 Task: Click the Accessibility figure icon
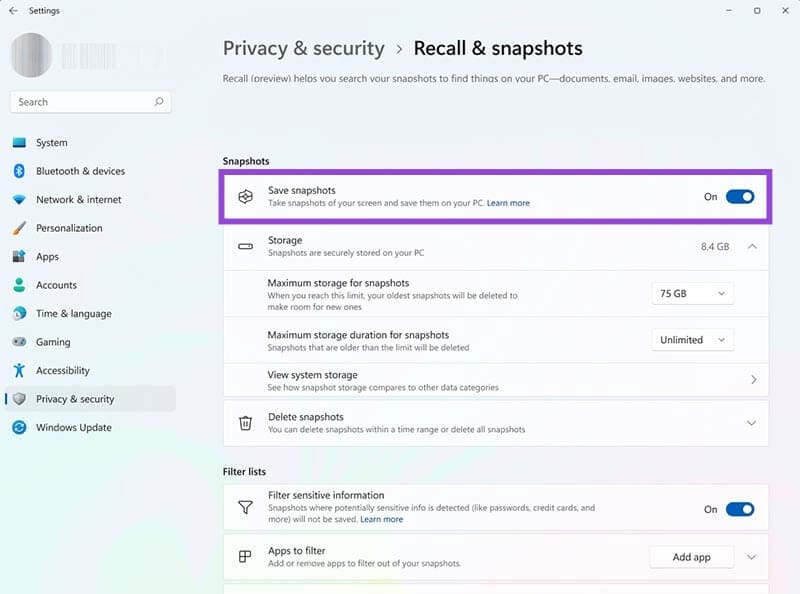[19, 370]
